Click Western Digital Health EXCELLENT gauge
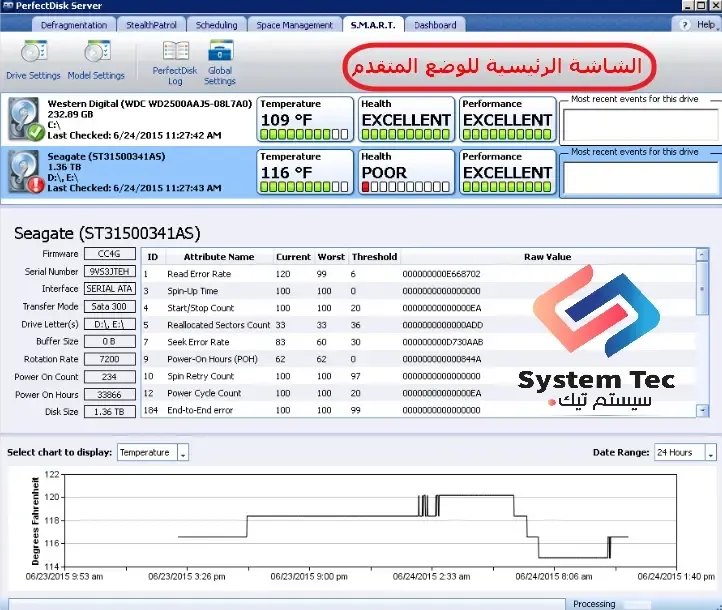This screenshot has height=610, width=722. point(406,119)
